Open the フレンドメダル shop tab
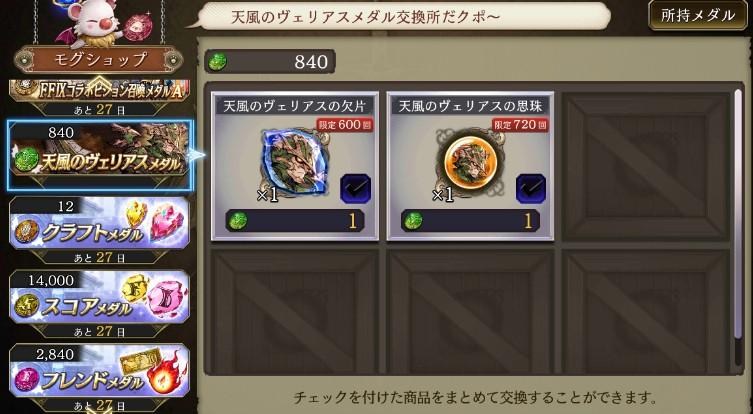The image size is (753, 414). point(99,370)
